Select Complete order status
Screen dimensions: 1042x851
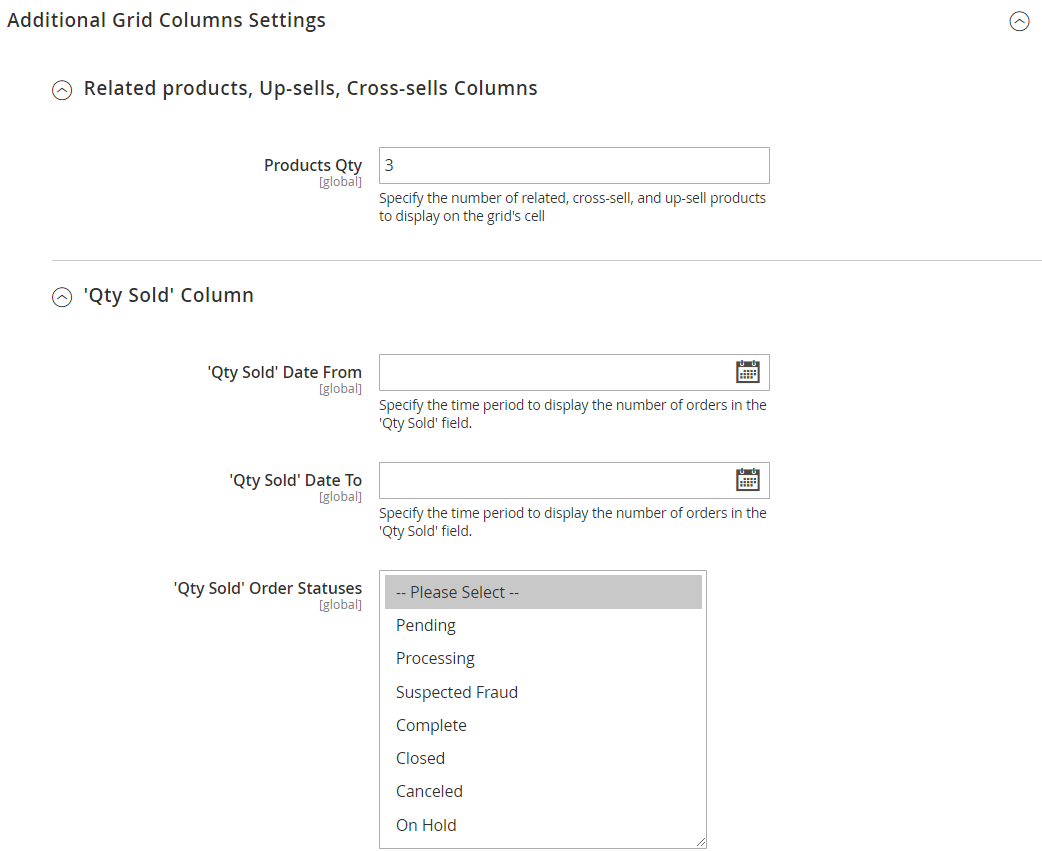coord(543,725)
